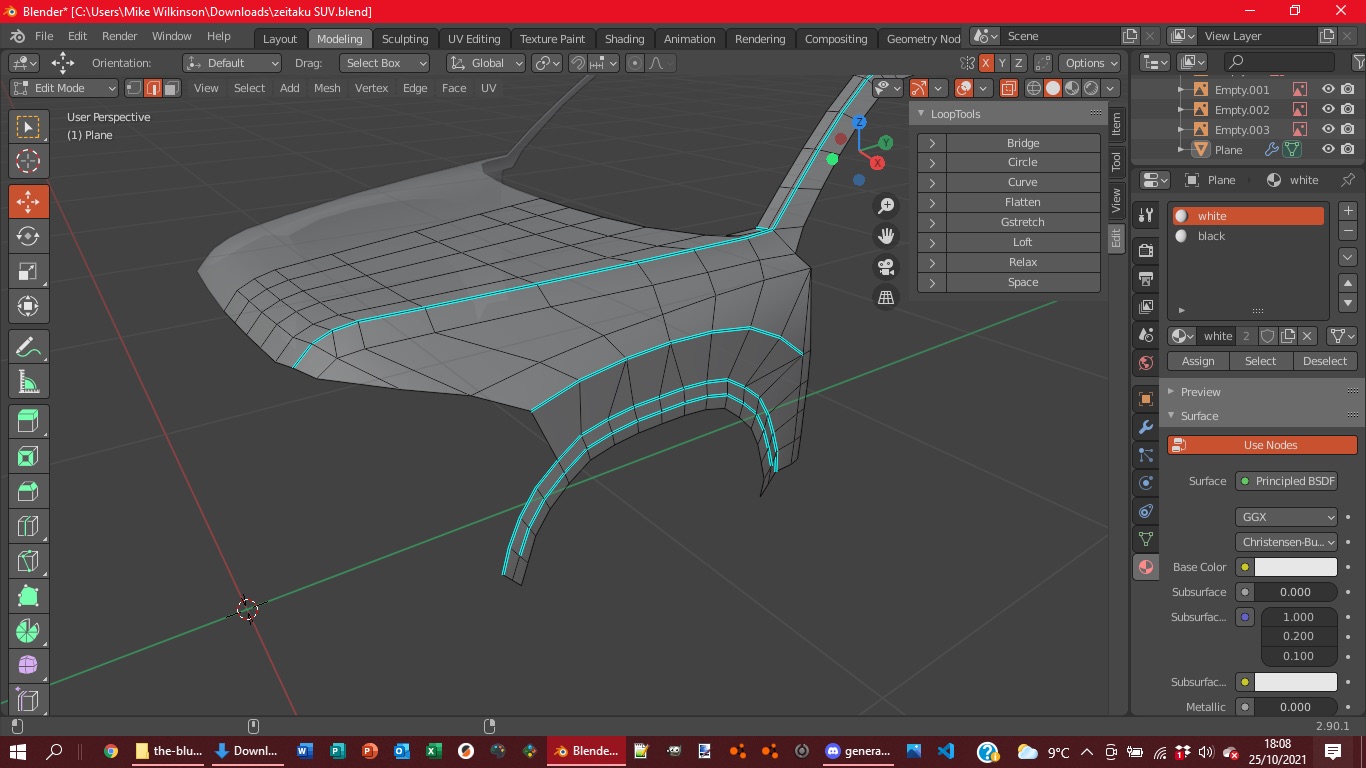Toggle camera view icon in viewport
Viewport: 1366px width, 768px height.
pos(886,267)
